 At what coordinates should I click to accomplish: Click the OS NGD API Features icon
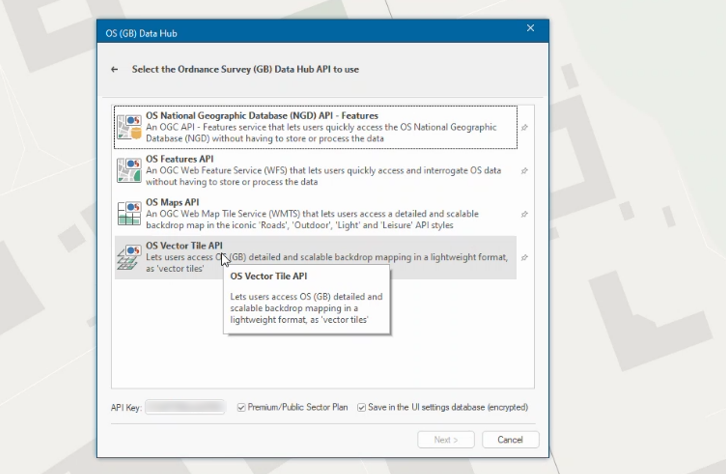(x=129, y=127)
